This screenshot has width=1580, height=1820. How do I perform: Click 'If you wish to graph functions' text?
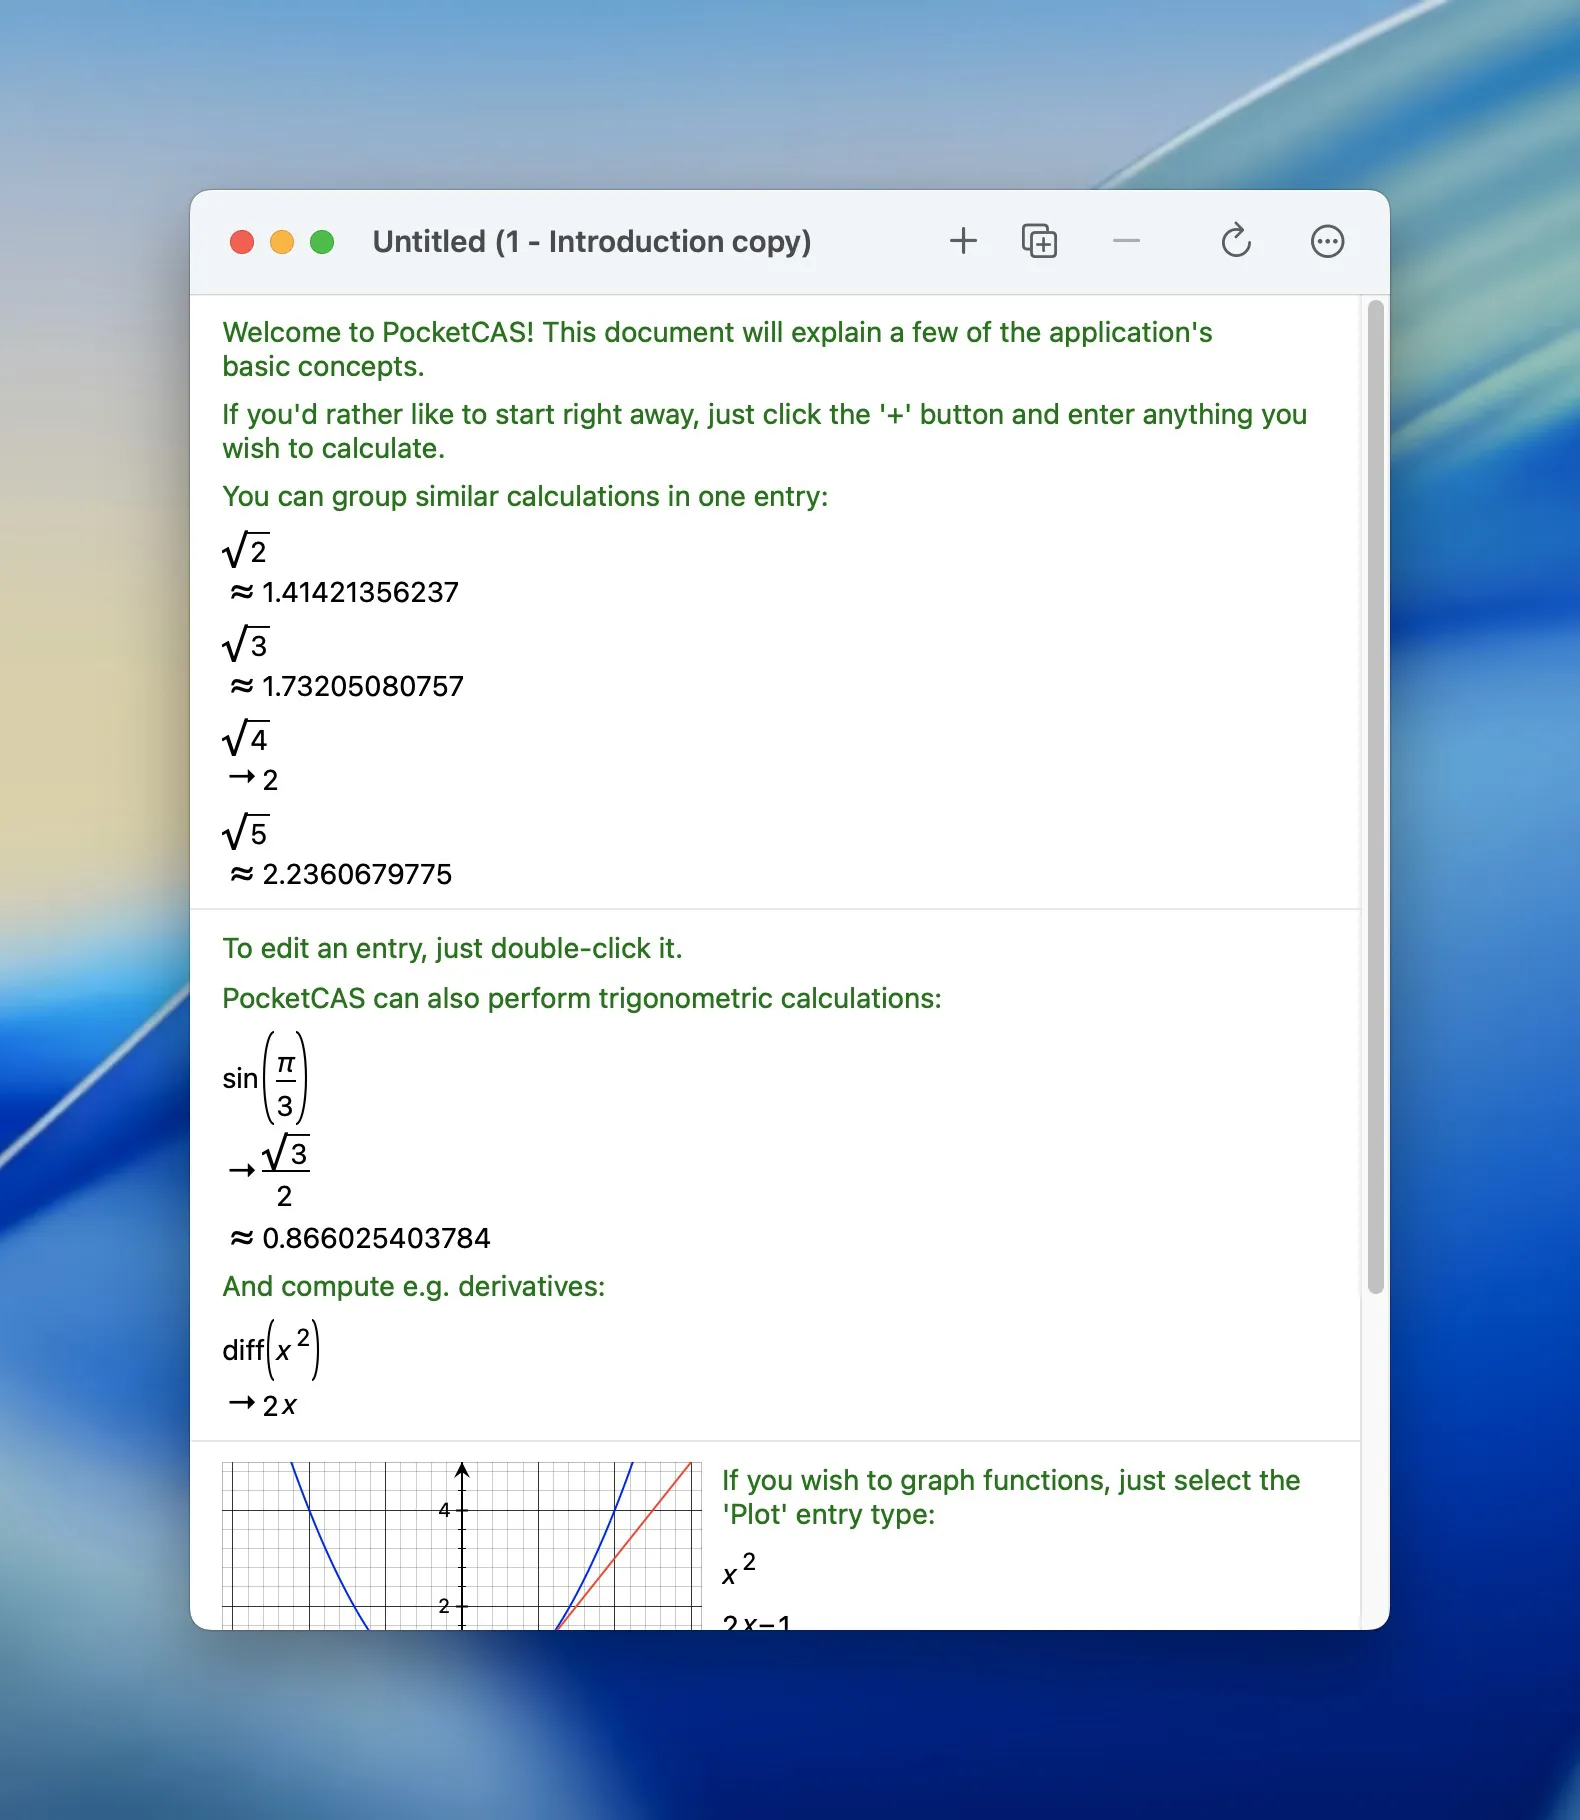click(x=1010, y=1480)
